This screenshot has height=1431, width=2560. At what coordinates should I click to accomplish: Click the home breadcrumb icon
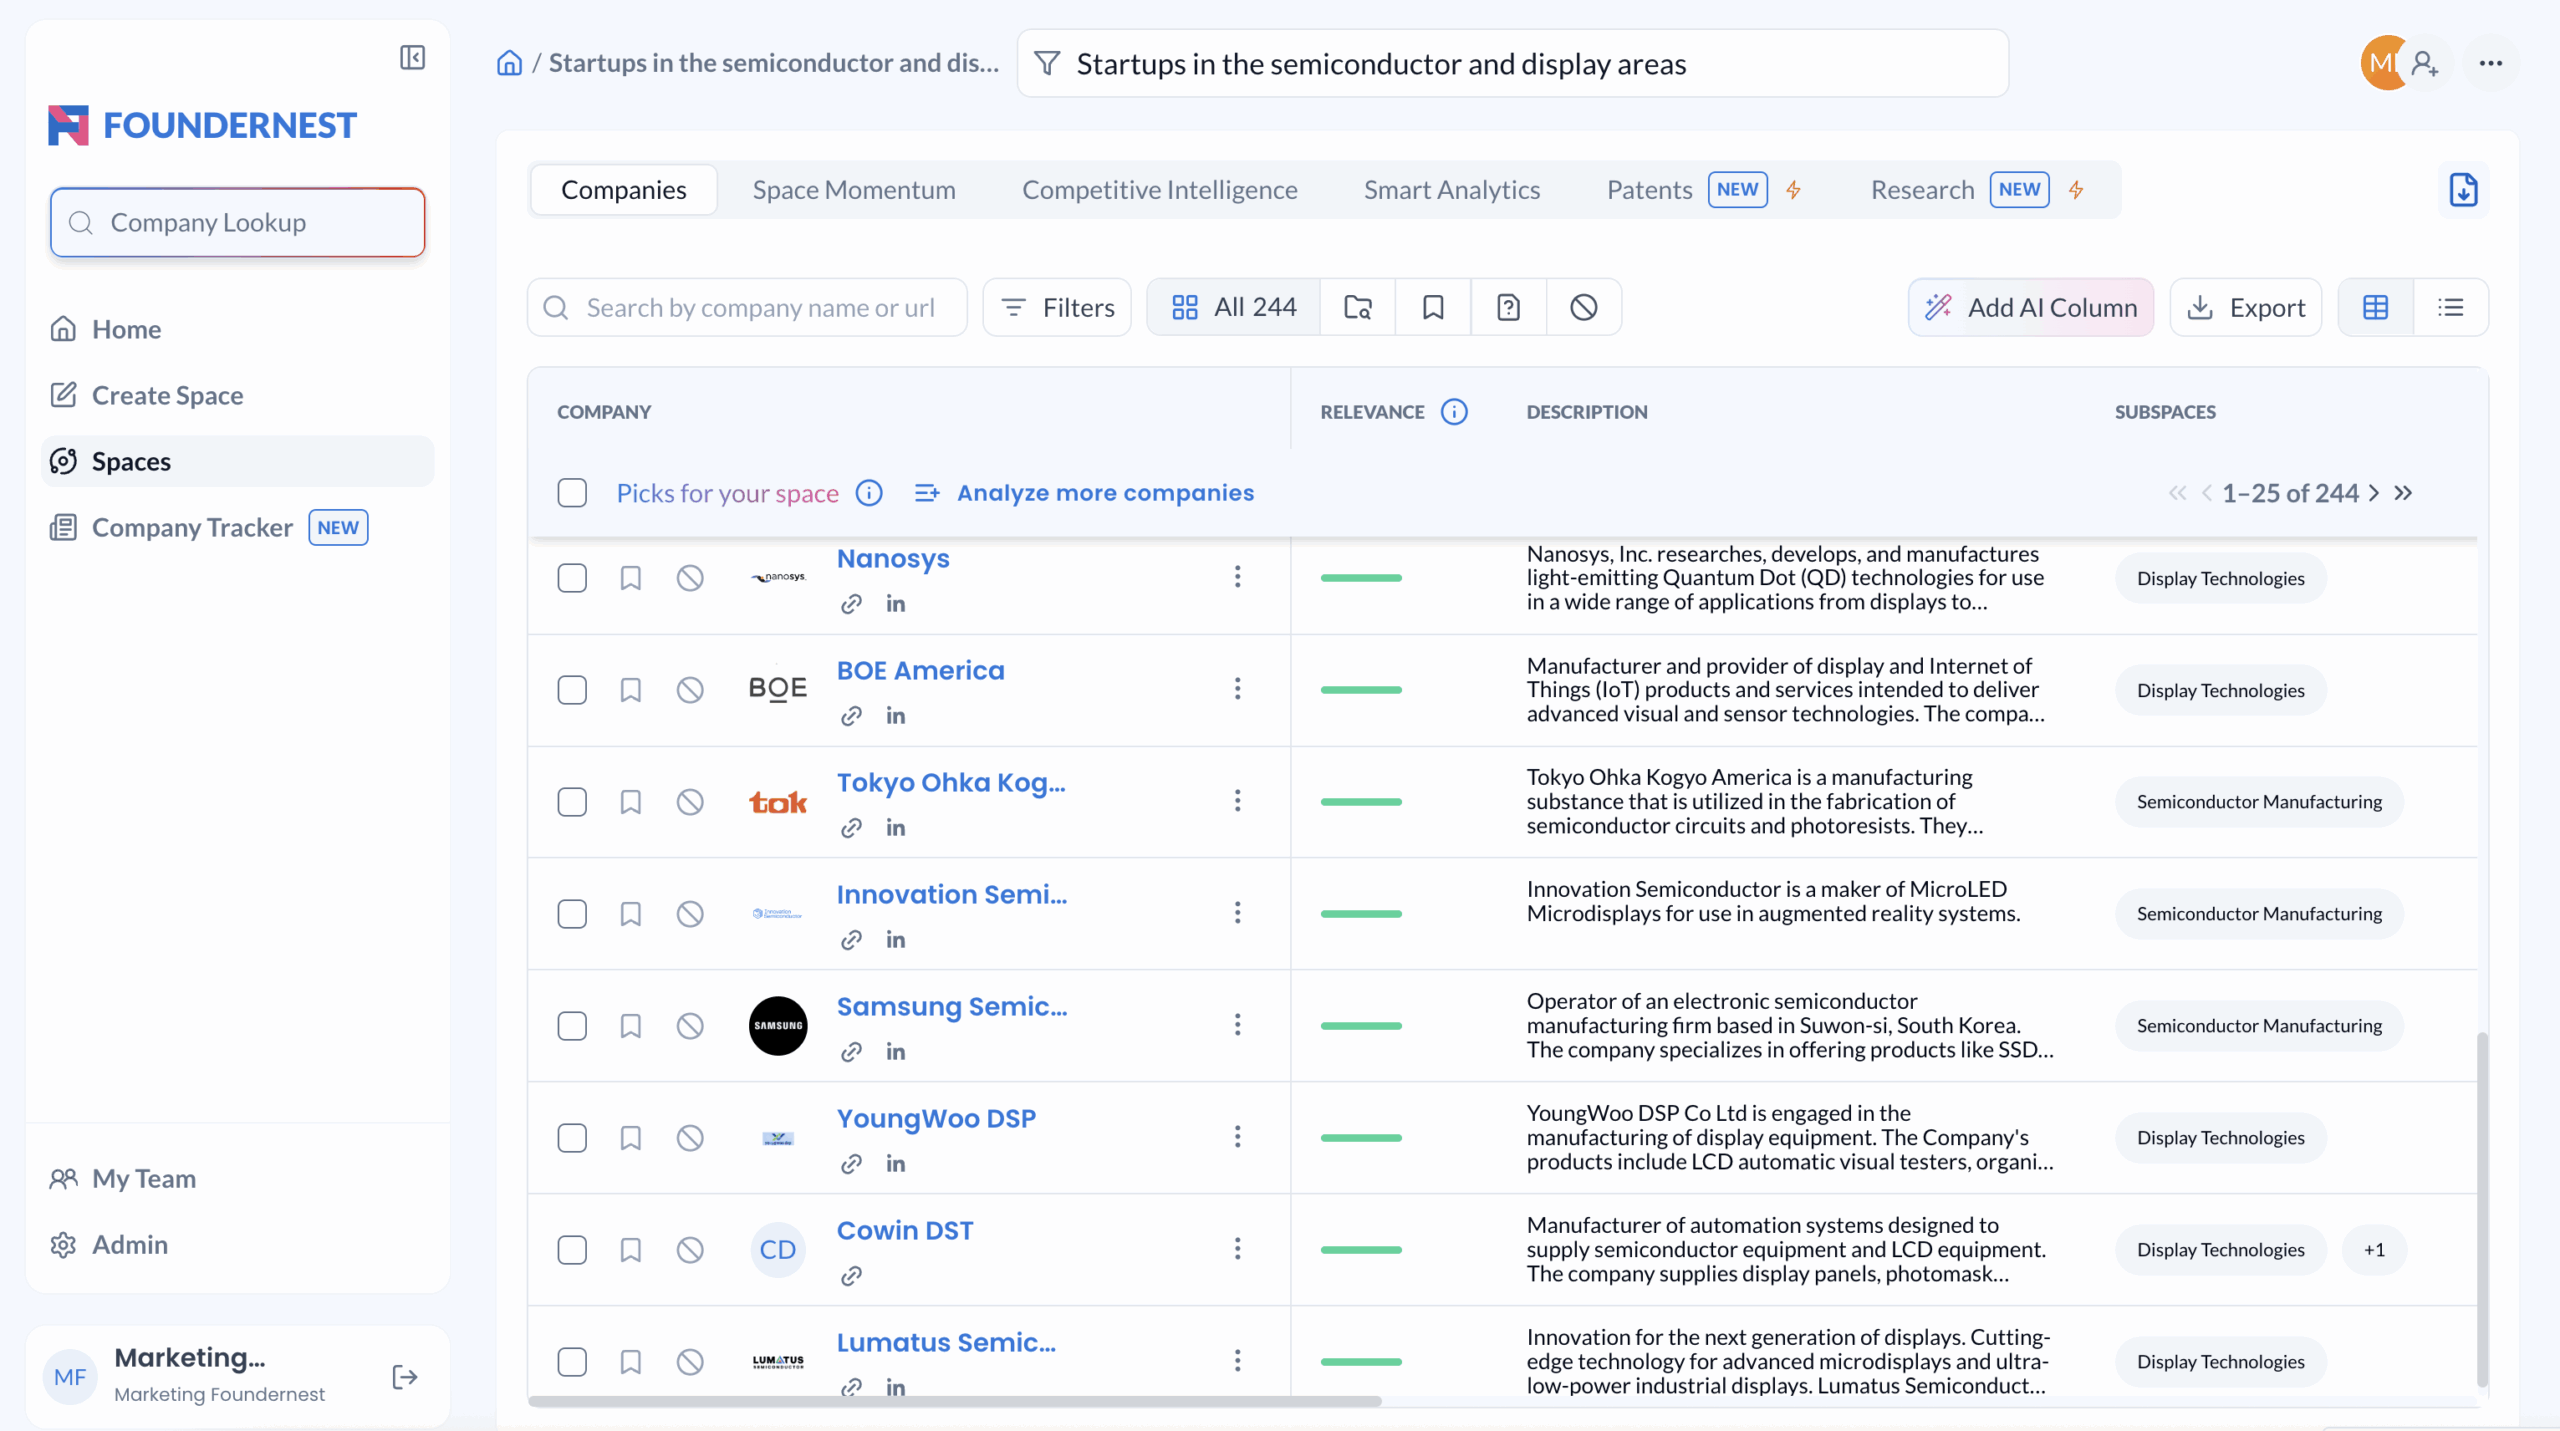pos(509,63)
